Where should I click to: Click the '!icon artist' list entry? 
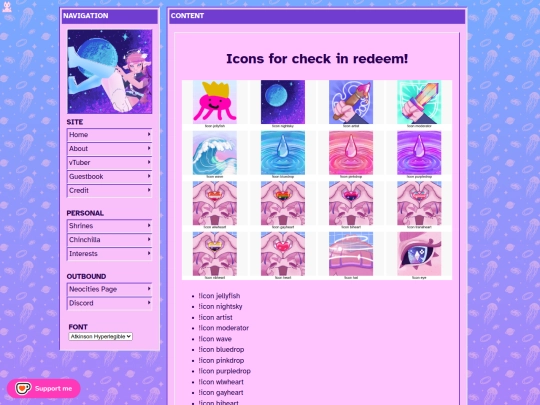click(215, 317)
